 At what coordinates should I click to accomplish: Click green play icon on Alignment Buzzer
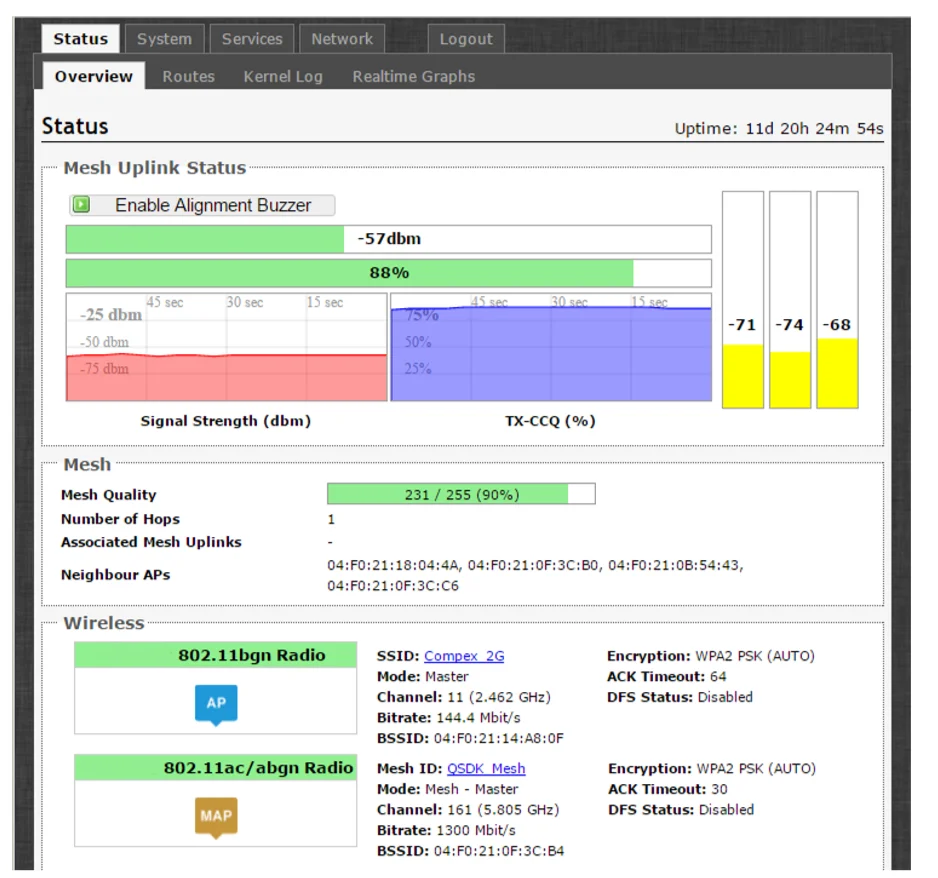tap(82, 205)
